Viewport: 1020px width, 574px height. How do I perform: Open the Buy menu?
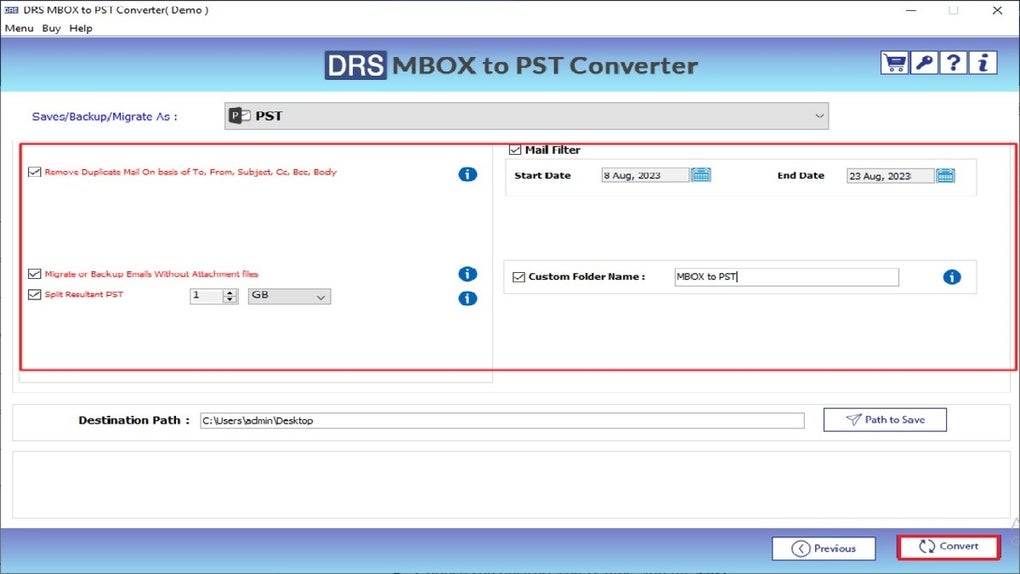tap(51, 28)
